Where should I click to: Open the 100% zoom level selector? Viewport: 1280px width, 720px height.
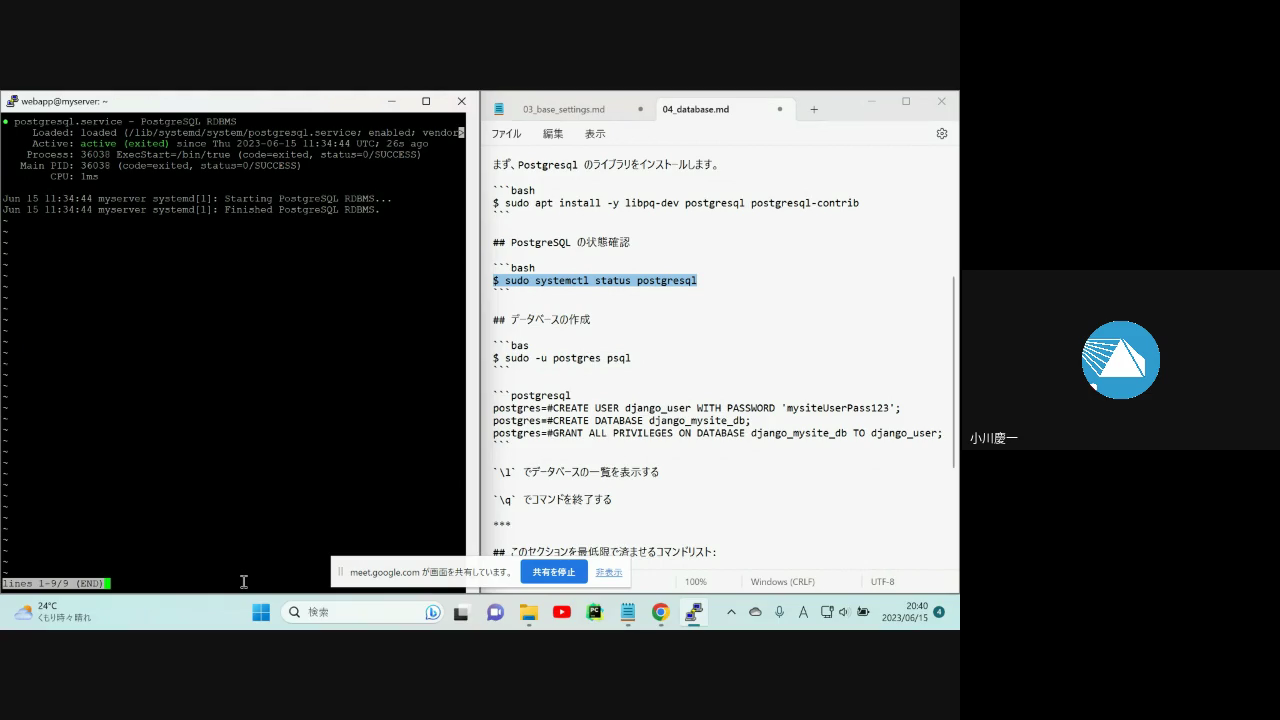[x=695, y=582]
